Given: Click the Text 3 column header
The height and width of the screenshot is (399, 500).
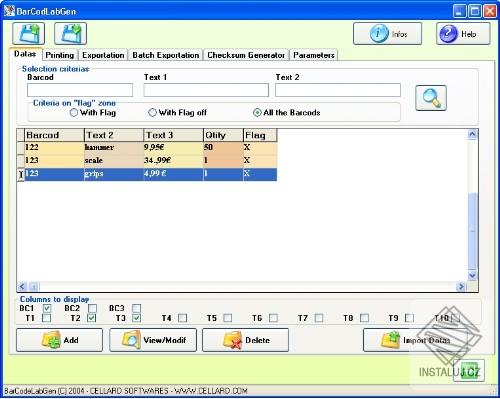Looking at the screenshot, I should pos(173,135).
